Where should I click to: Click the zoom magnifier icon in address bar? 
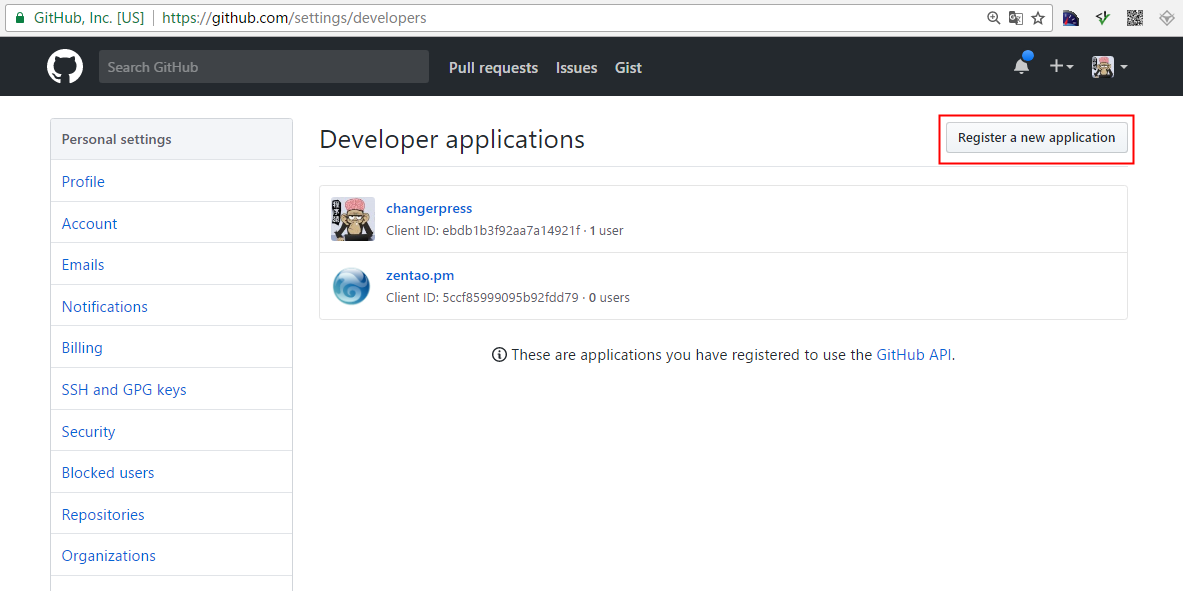(x=993, y=18)
